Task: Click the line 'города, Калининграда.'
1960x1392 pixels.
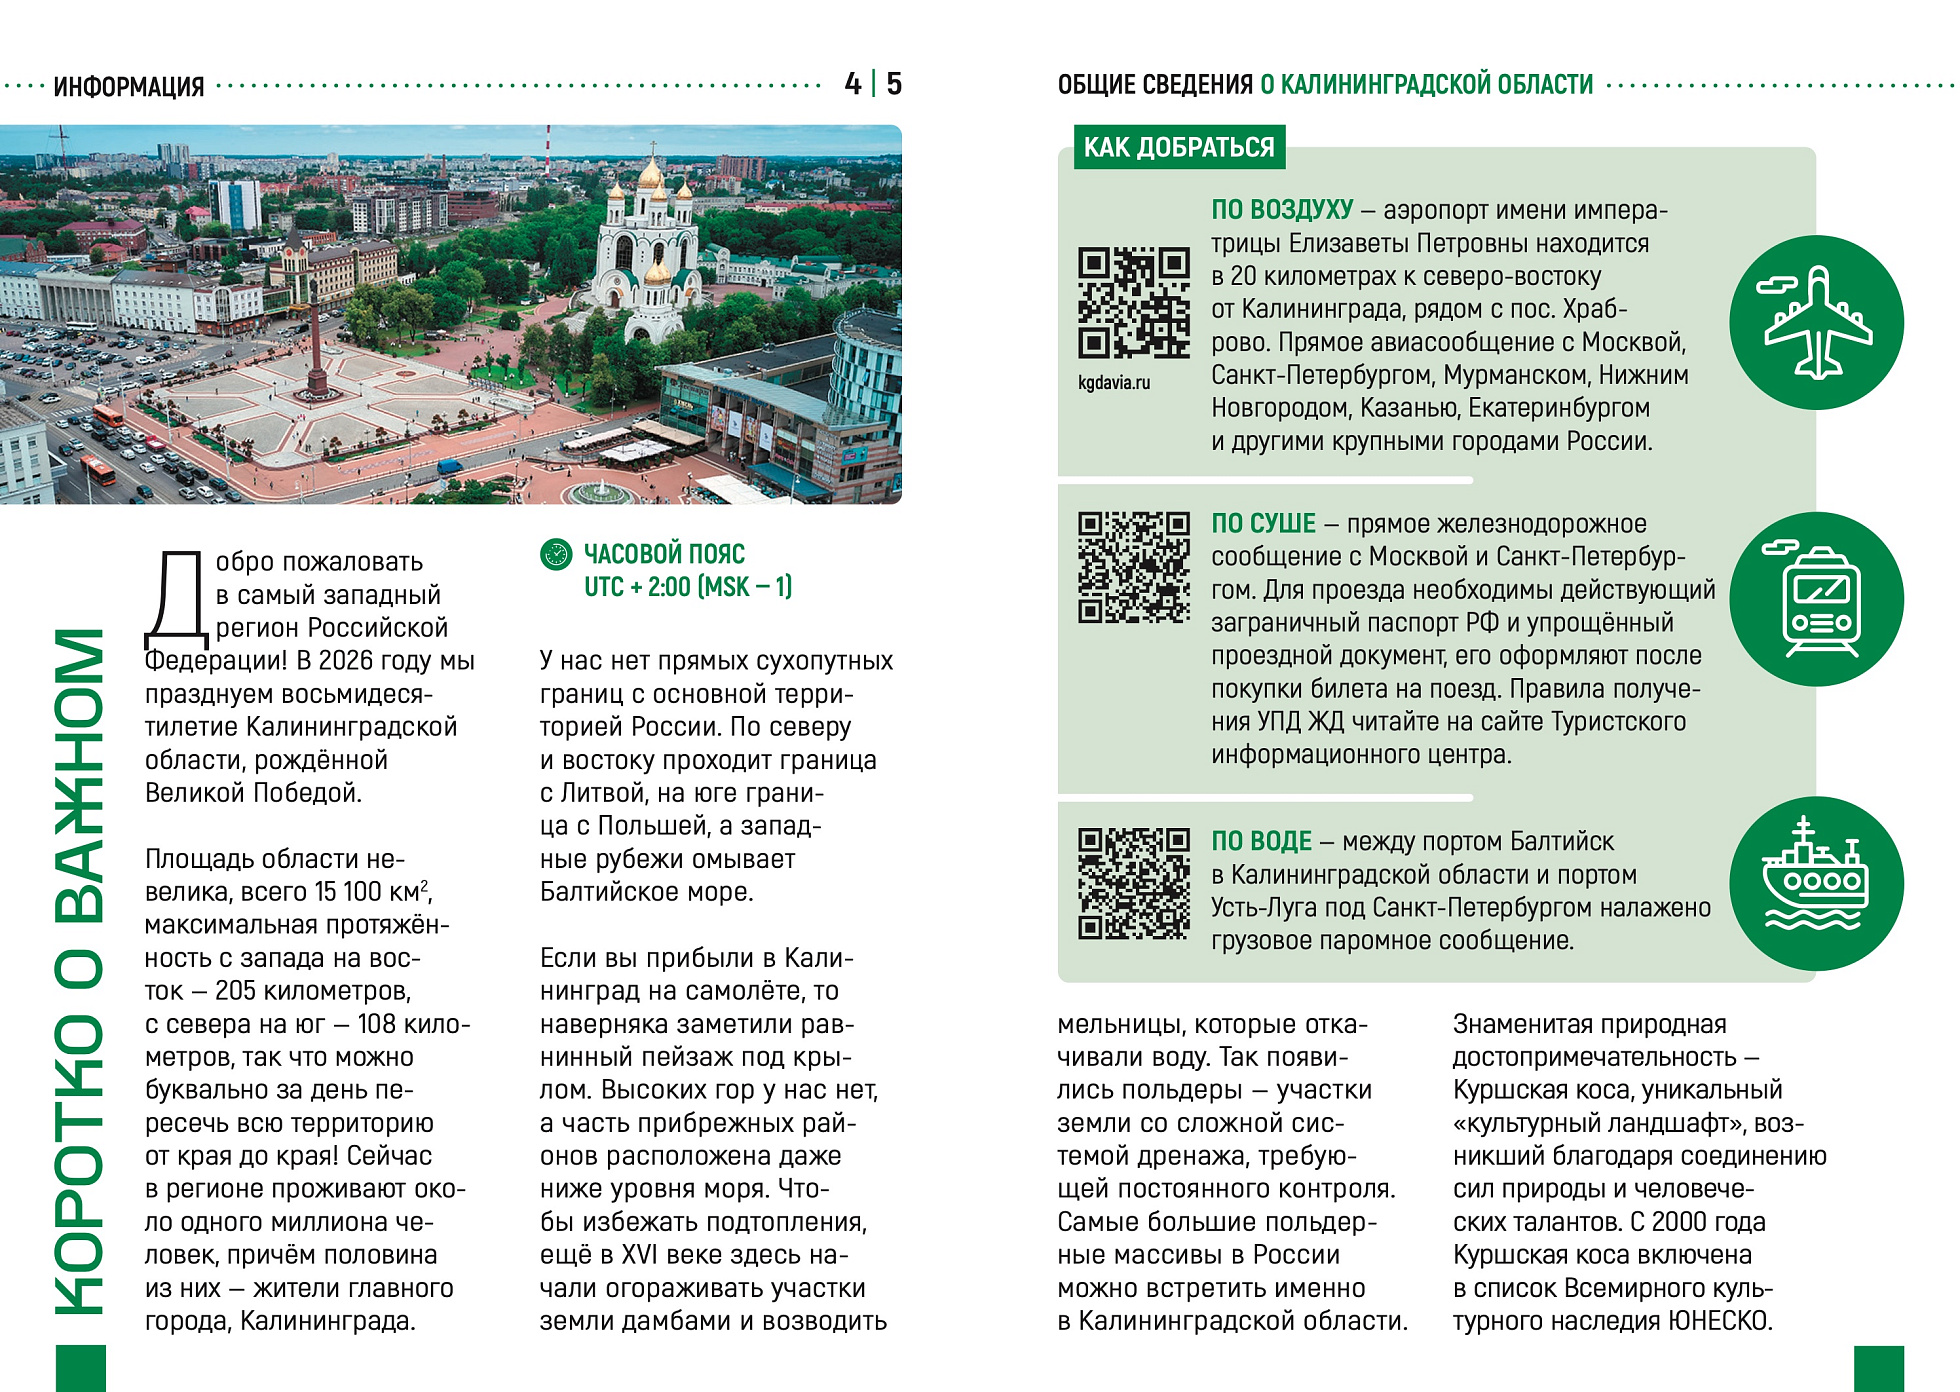Action: (280, 1321)
